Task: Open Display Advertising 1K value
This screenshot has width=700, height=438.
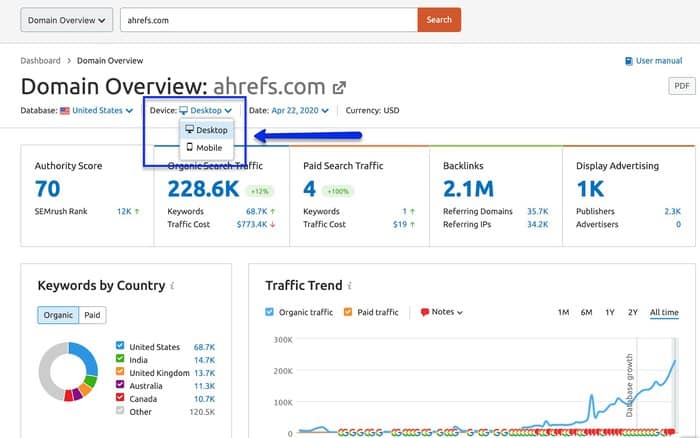Action: [590, 189]
